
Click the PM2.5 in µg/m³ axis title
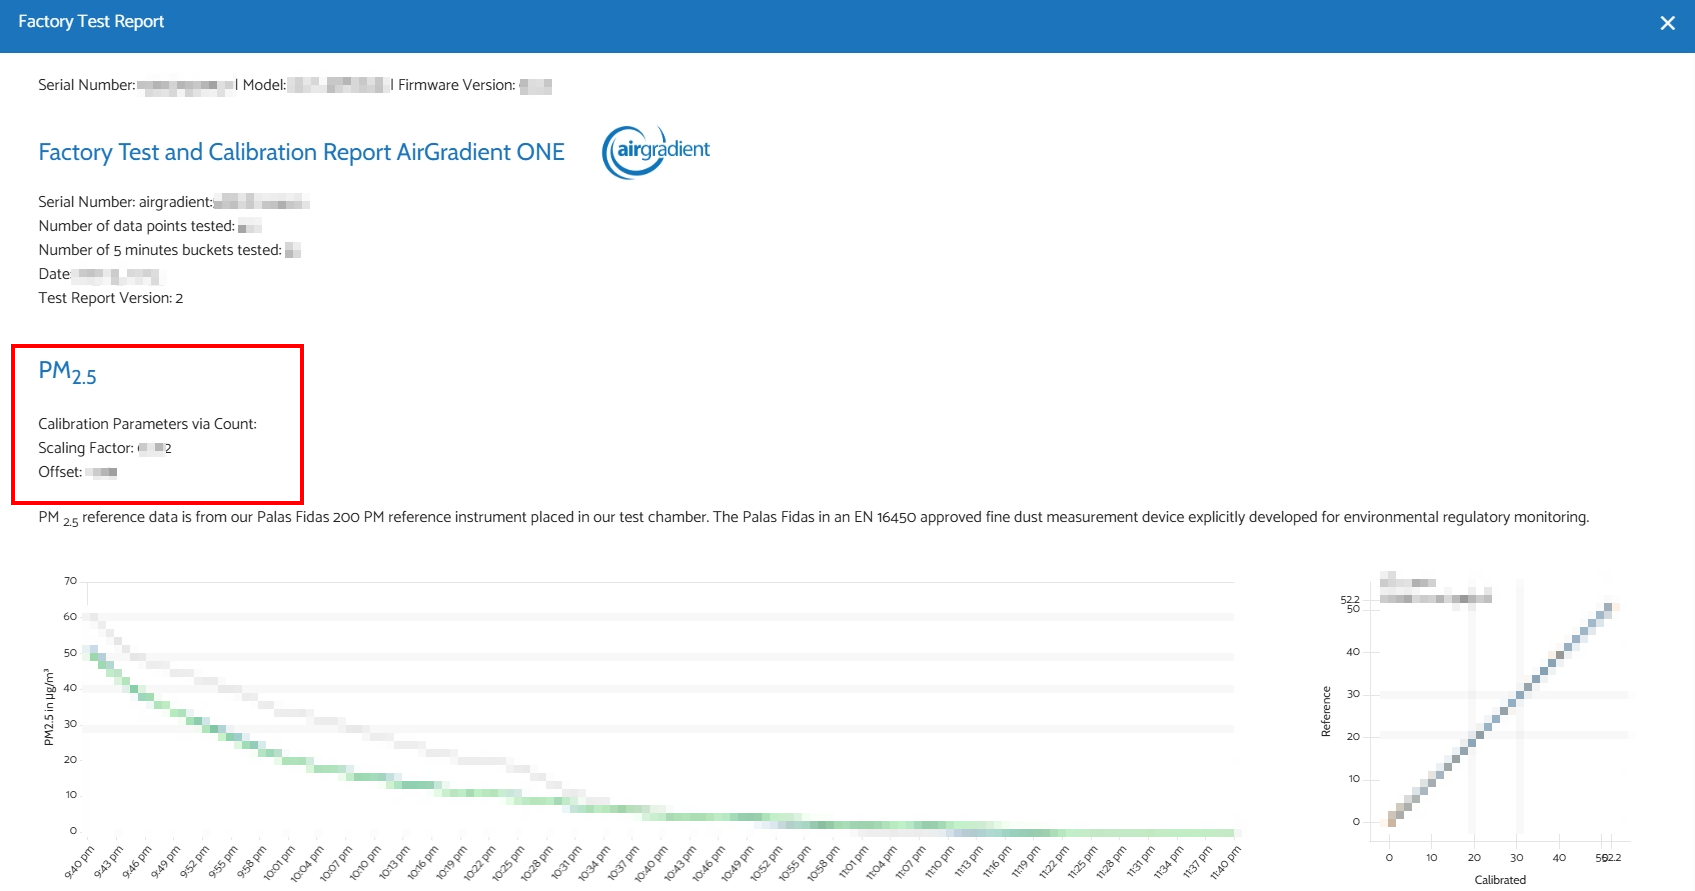[x=48, y=707]
